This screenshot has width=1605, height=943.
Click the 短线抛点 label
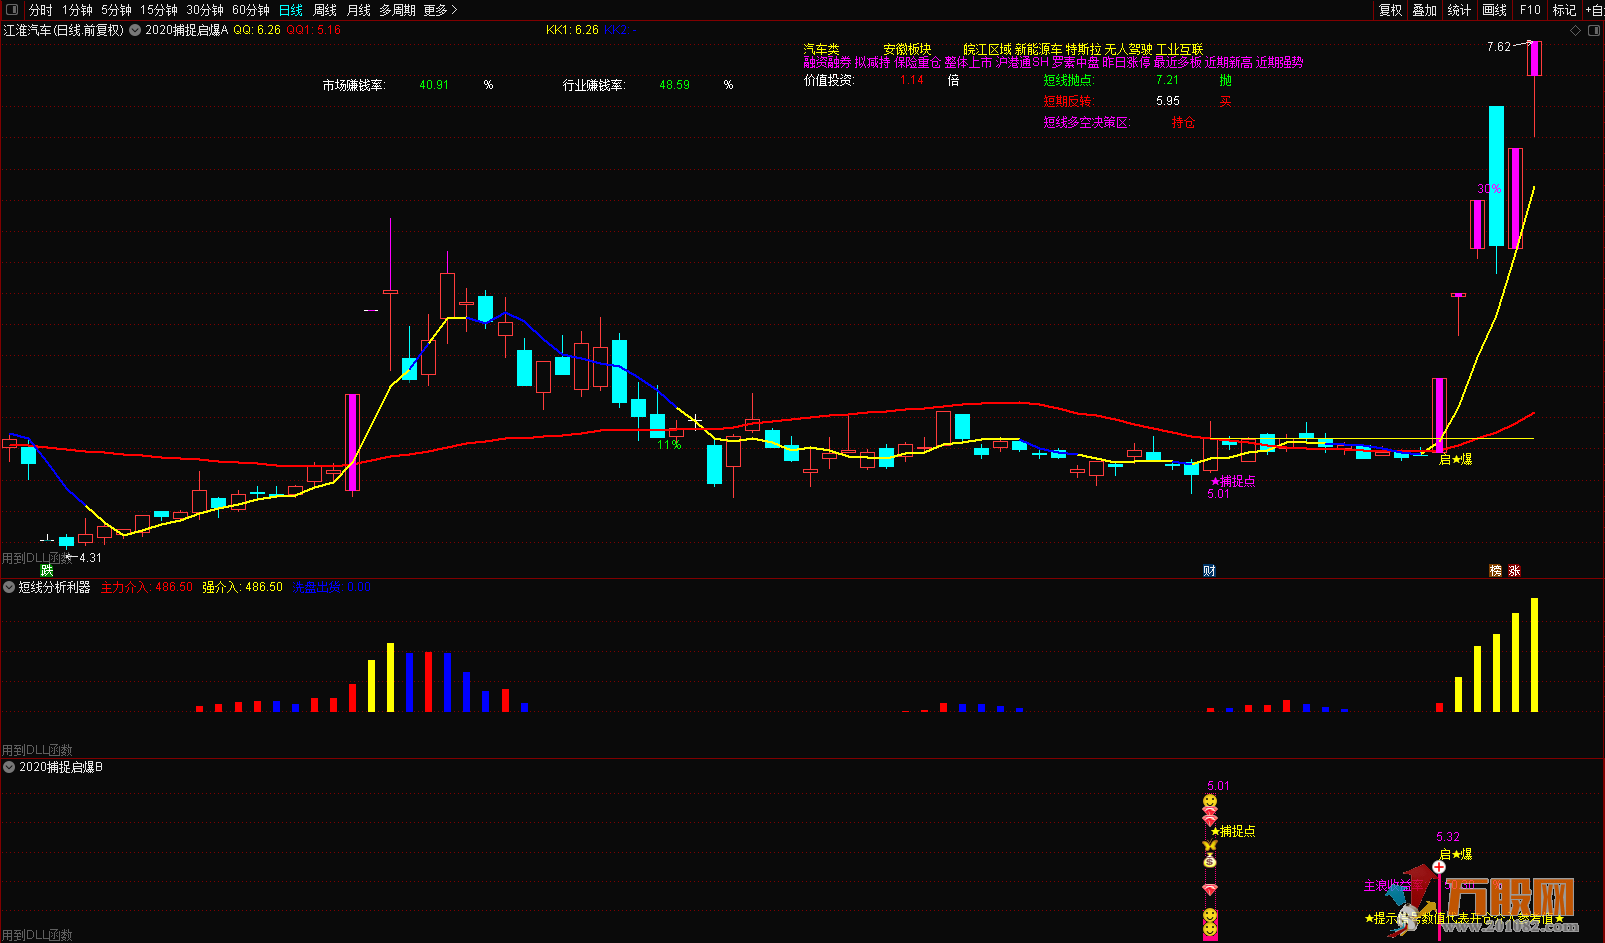point(1069,80)
